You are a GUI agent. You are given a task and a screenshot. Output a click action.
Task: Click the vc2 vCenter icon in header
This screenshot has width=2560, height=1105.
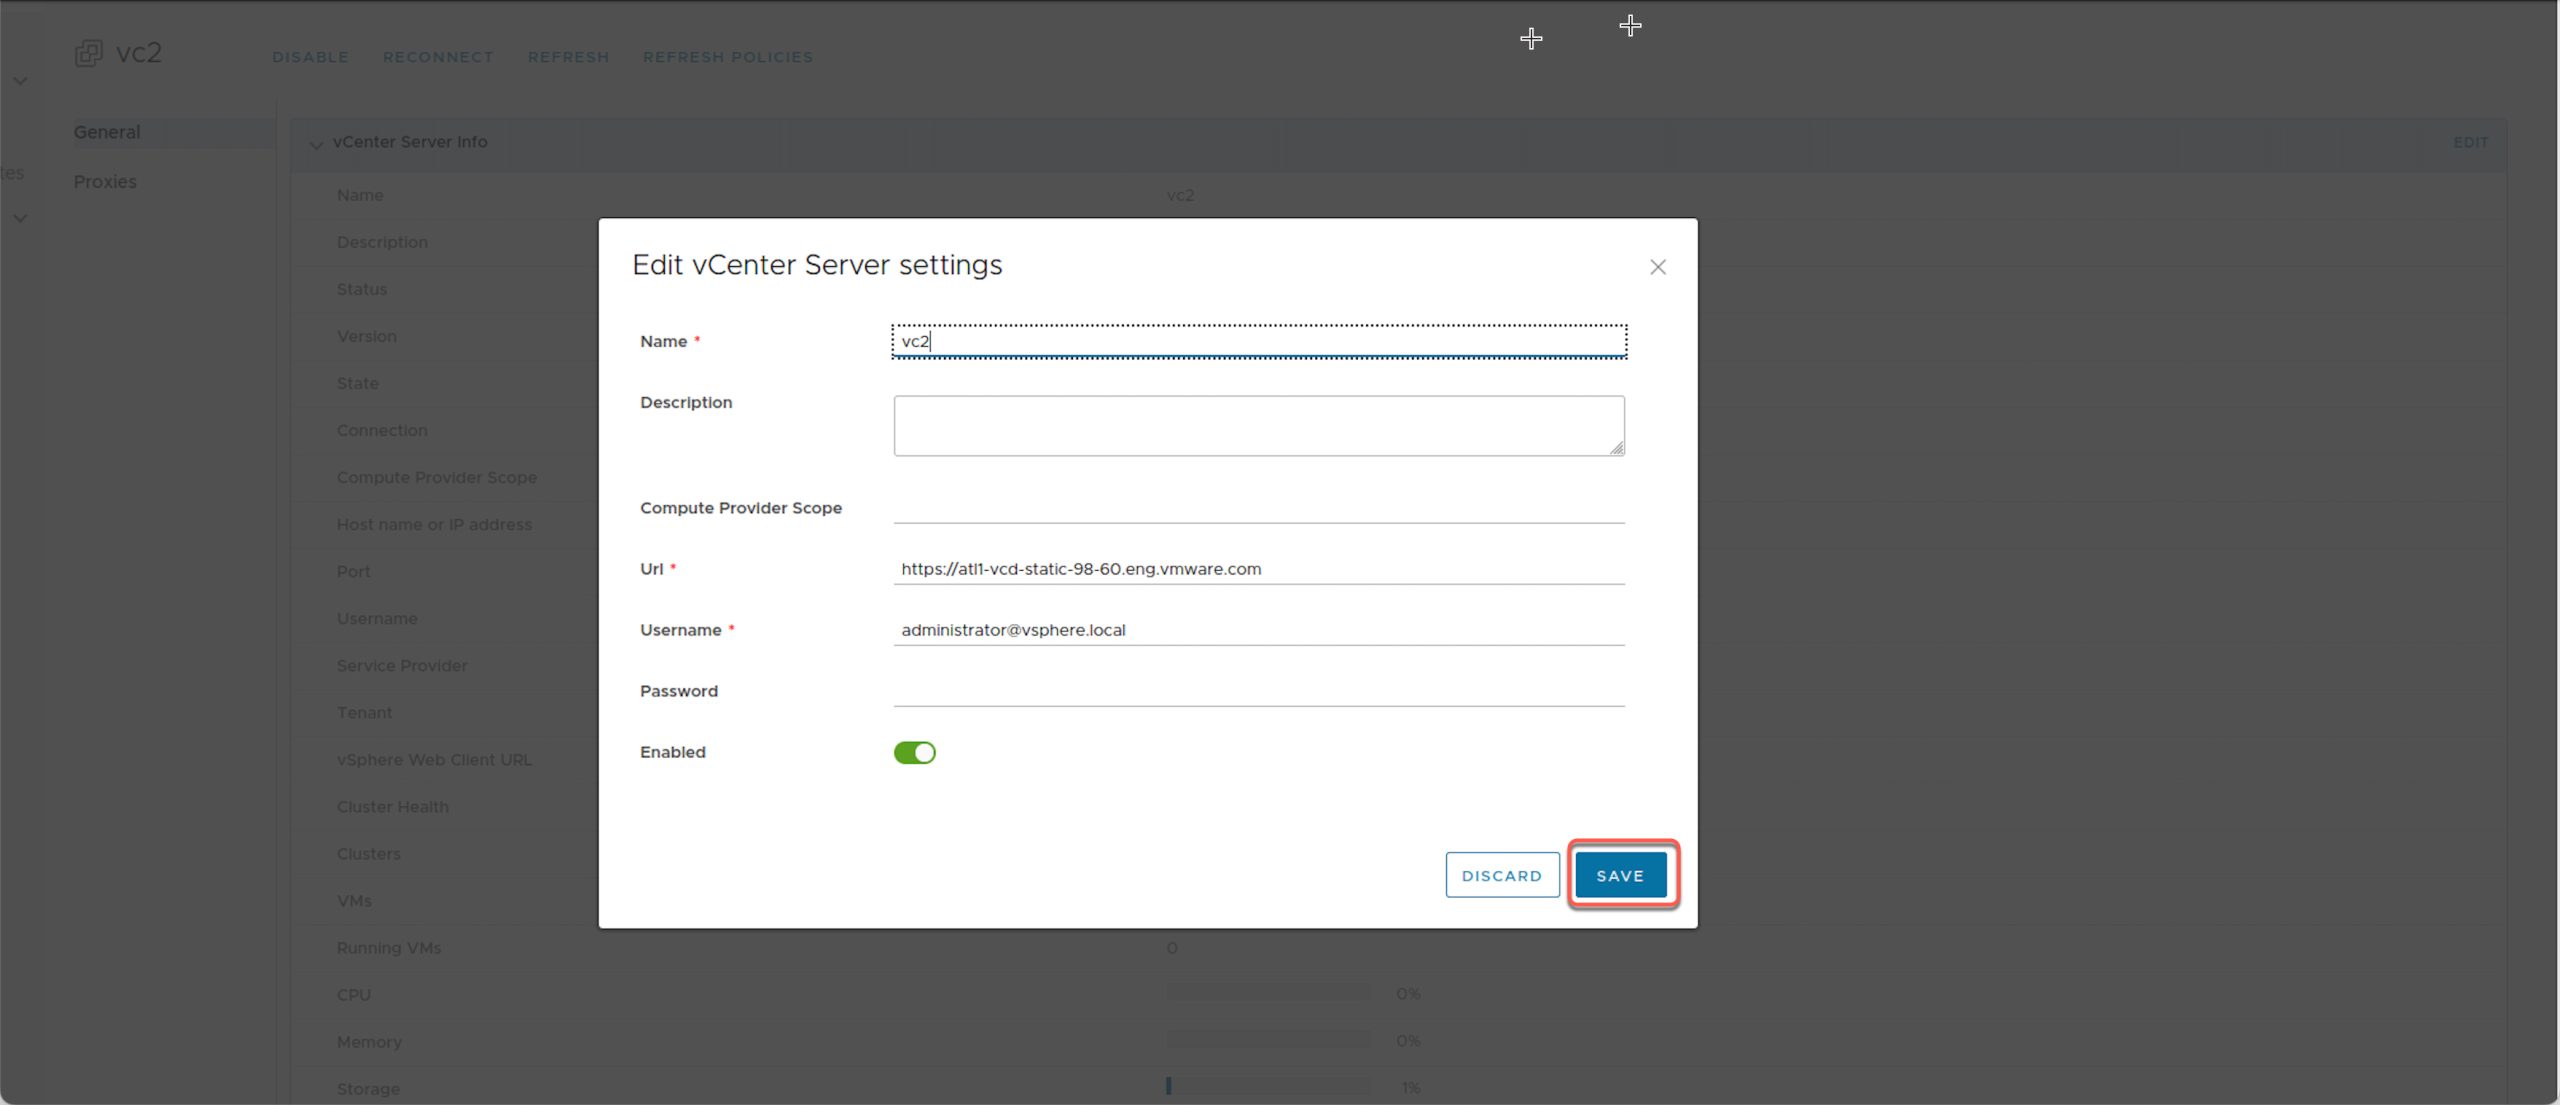(x=89, y=53)
